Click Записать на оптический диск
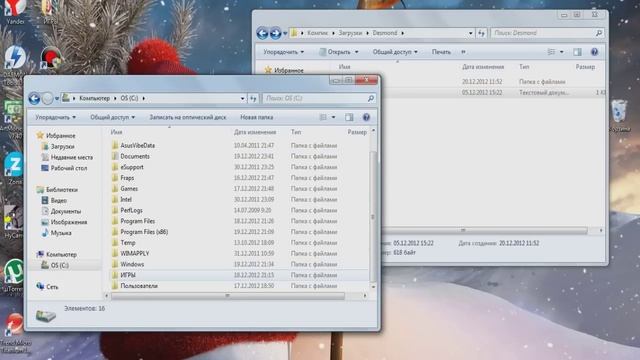This screenshot has width=640, height=360. 188,118
